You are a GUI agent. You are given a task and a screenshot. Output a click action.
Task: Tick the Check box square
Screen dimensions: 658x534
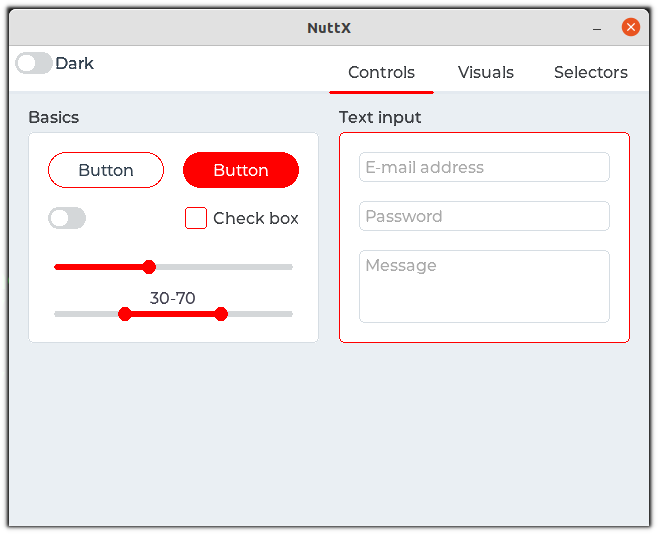(196, 218)
